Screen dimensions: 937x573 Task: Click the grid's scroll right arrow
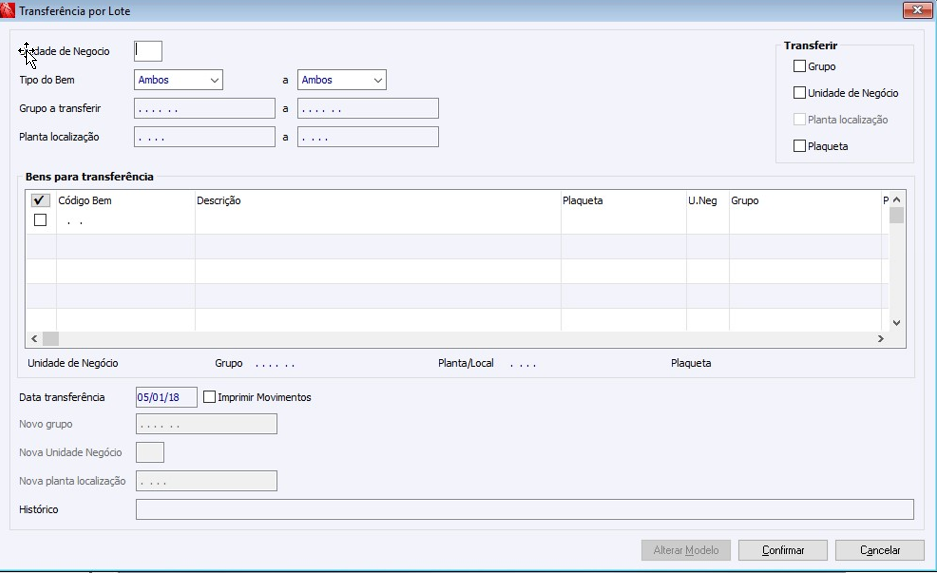(x=880, y=339)
